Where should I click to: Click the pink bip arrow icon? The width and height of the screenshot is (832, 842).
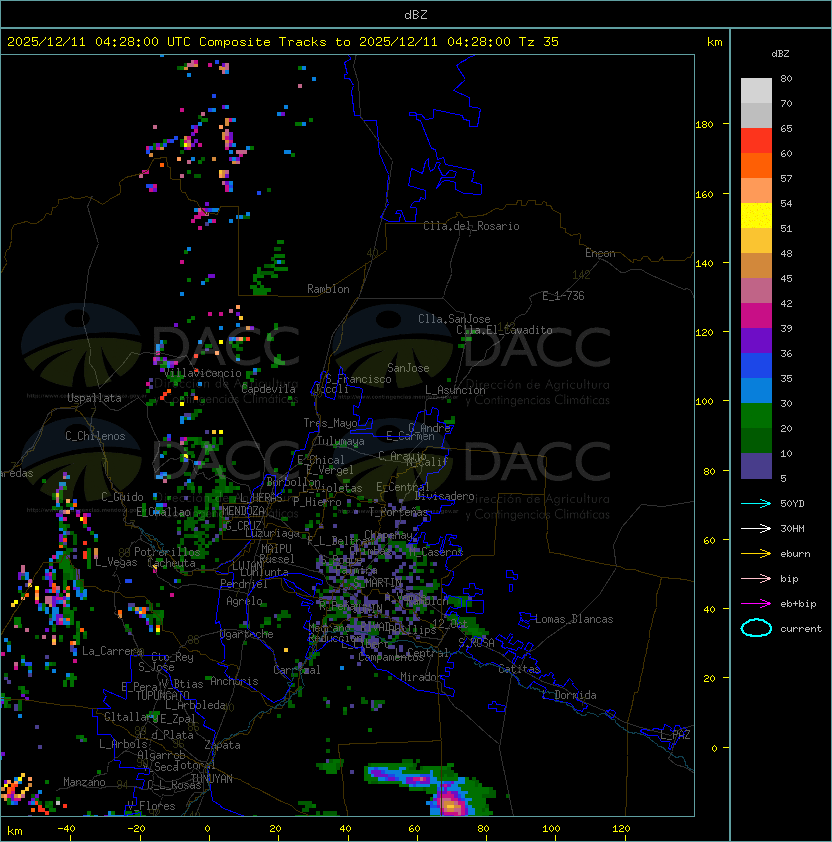(x=756, y=578)
